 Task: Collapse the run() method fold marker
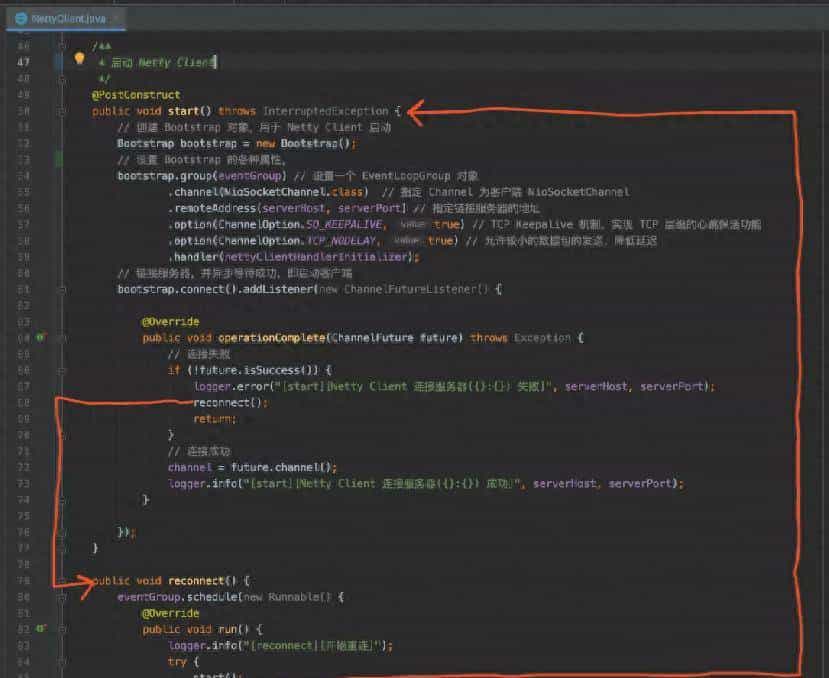(x=62, y=629)
